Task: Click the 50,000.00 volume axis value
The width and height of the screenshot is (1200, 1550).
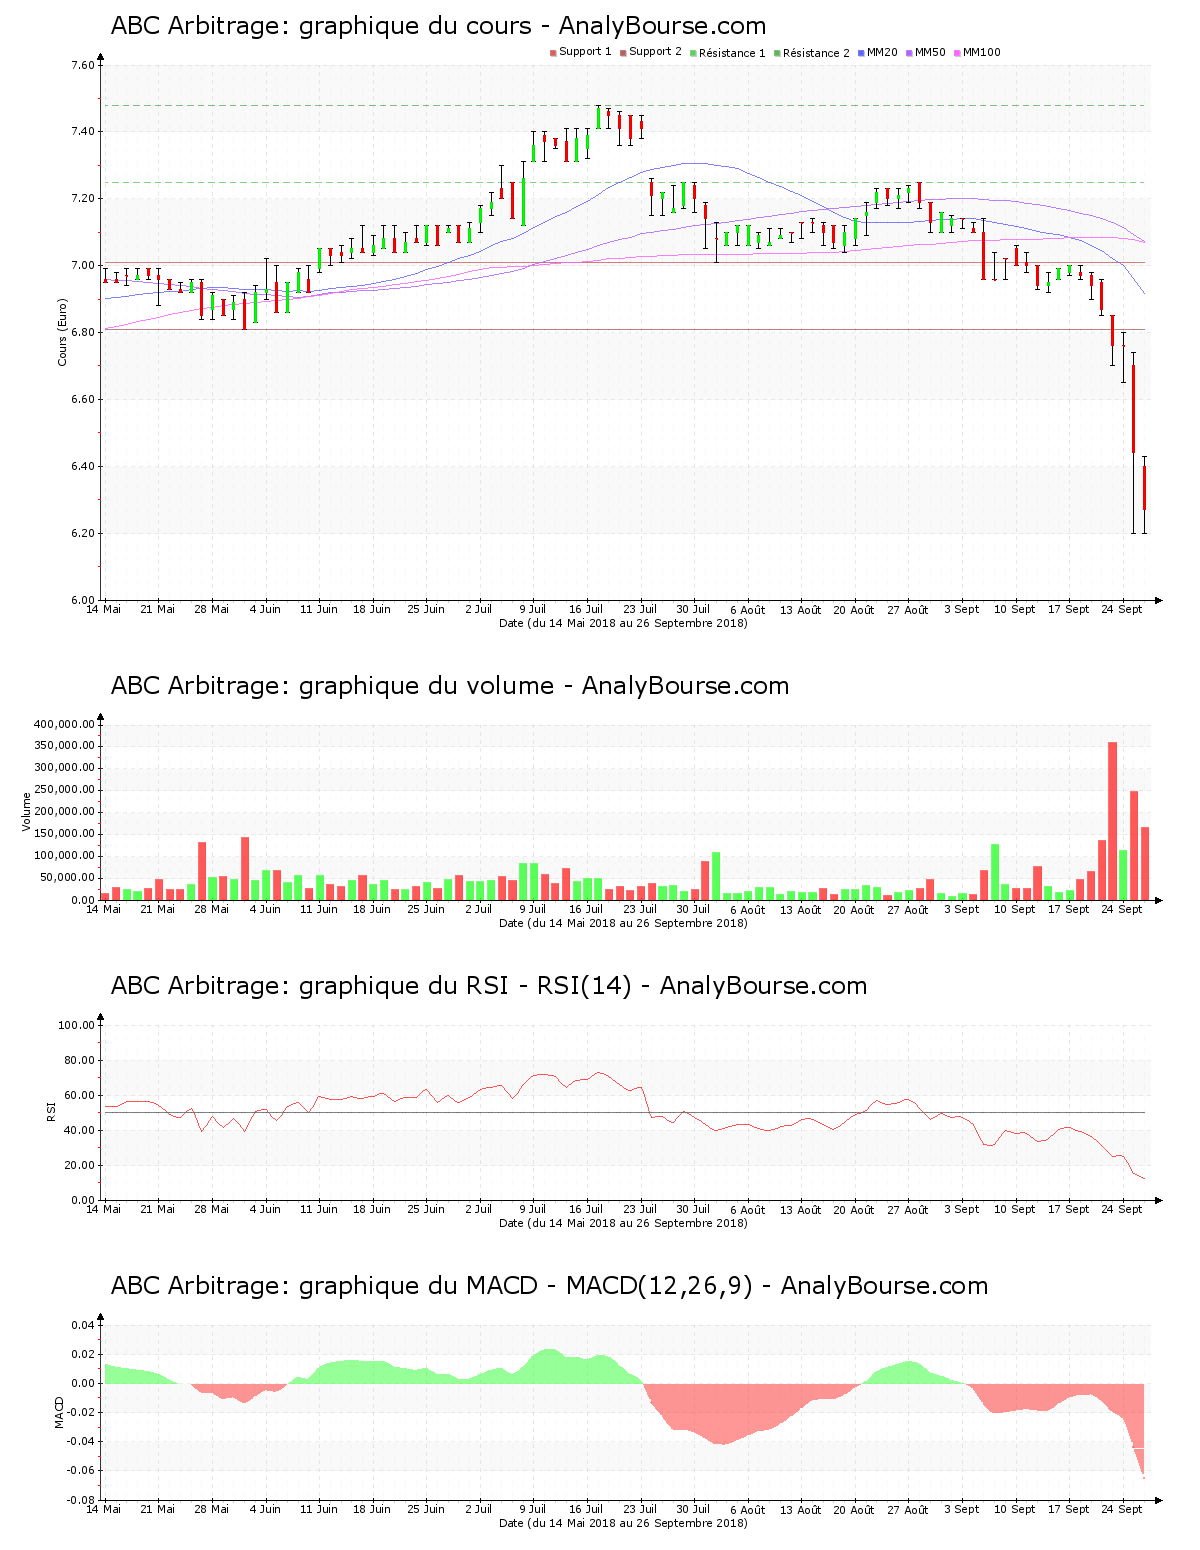Action: coord(67,878)
